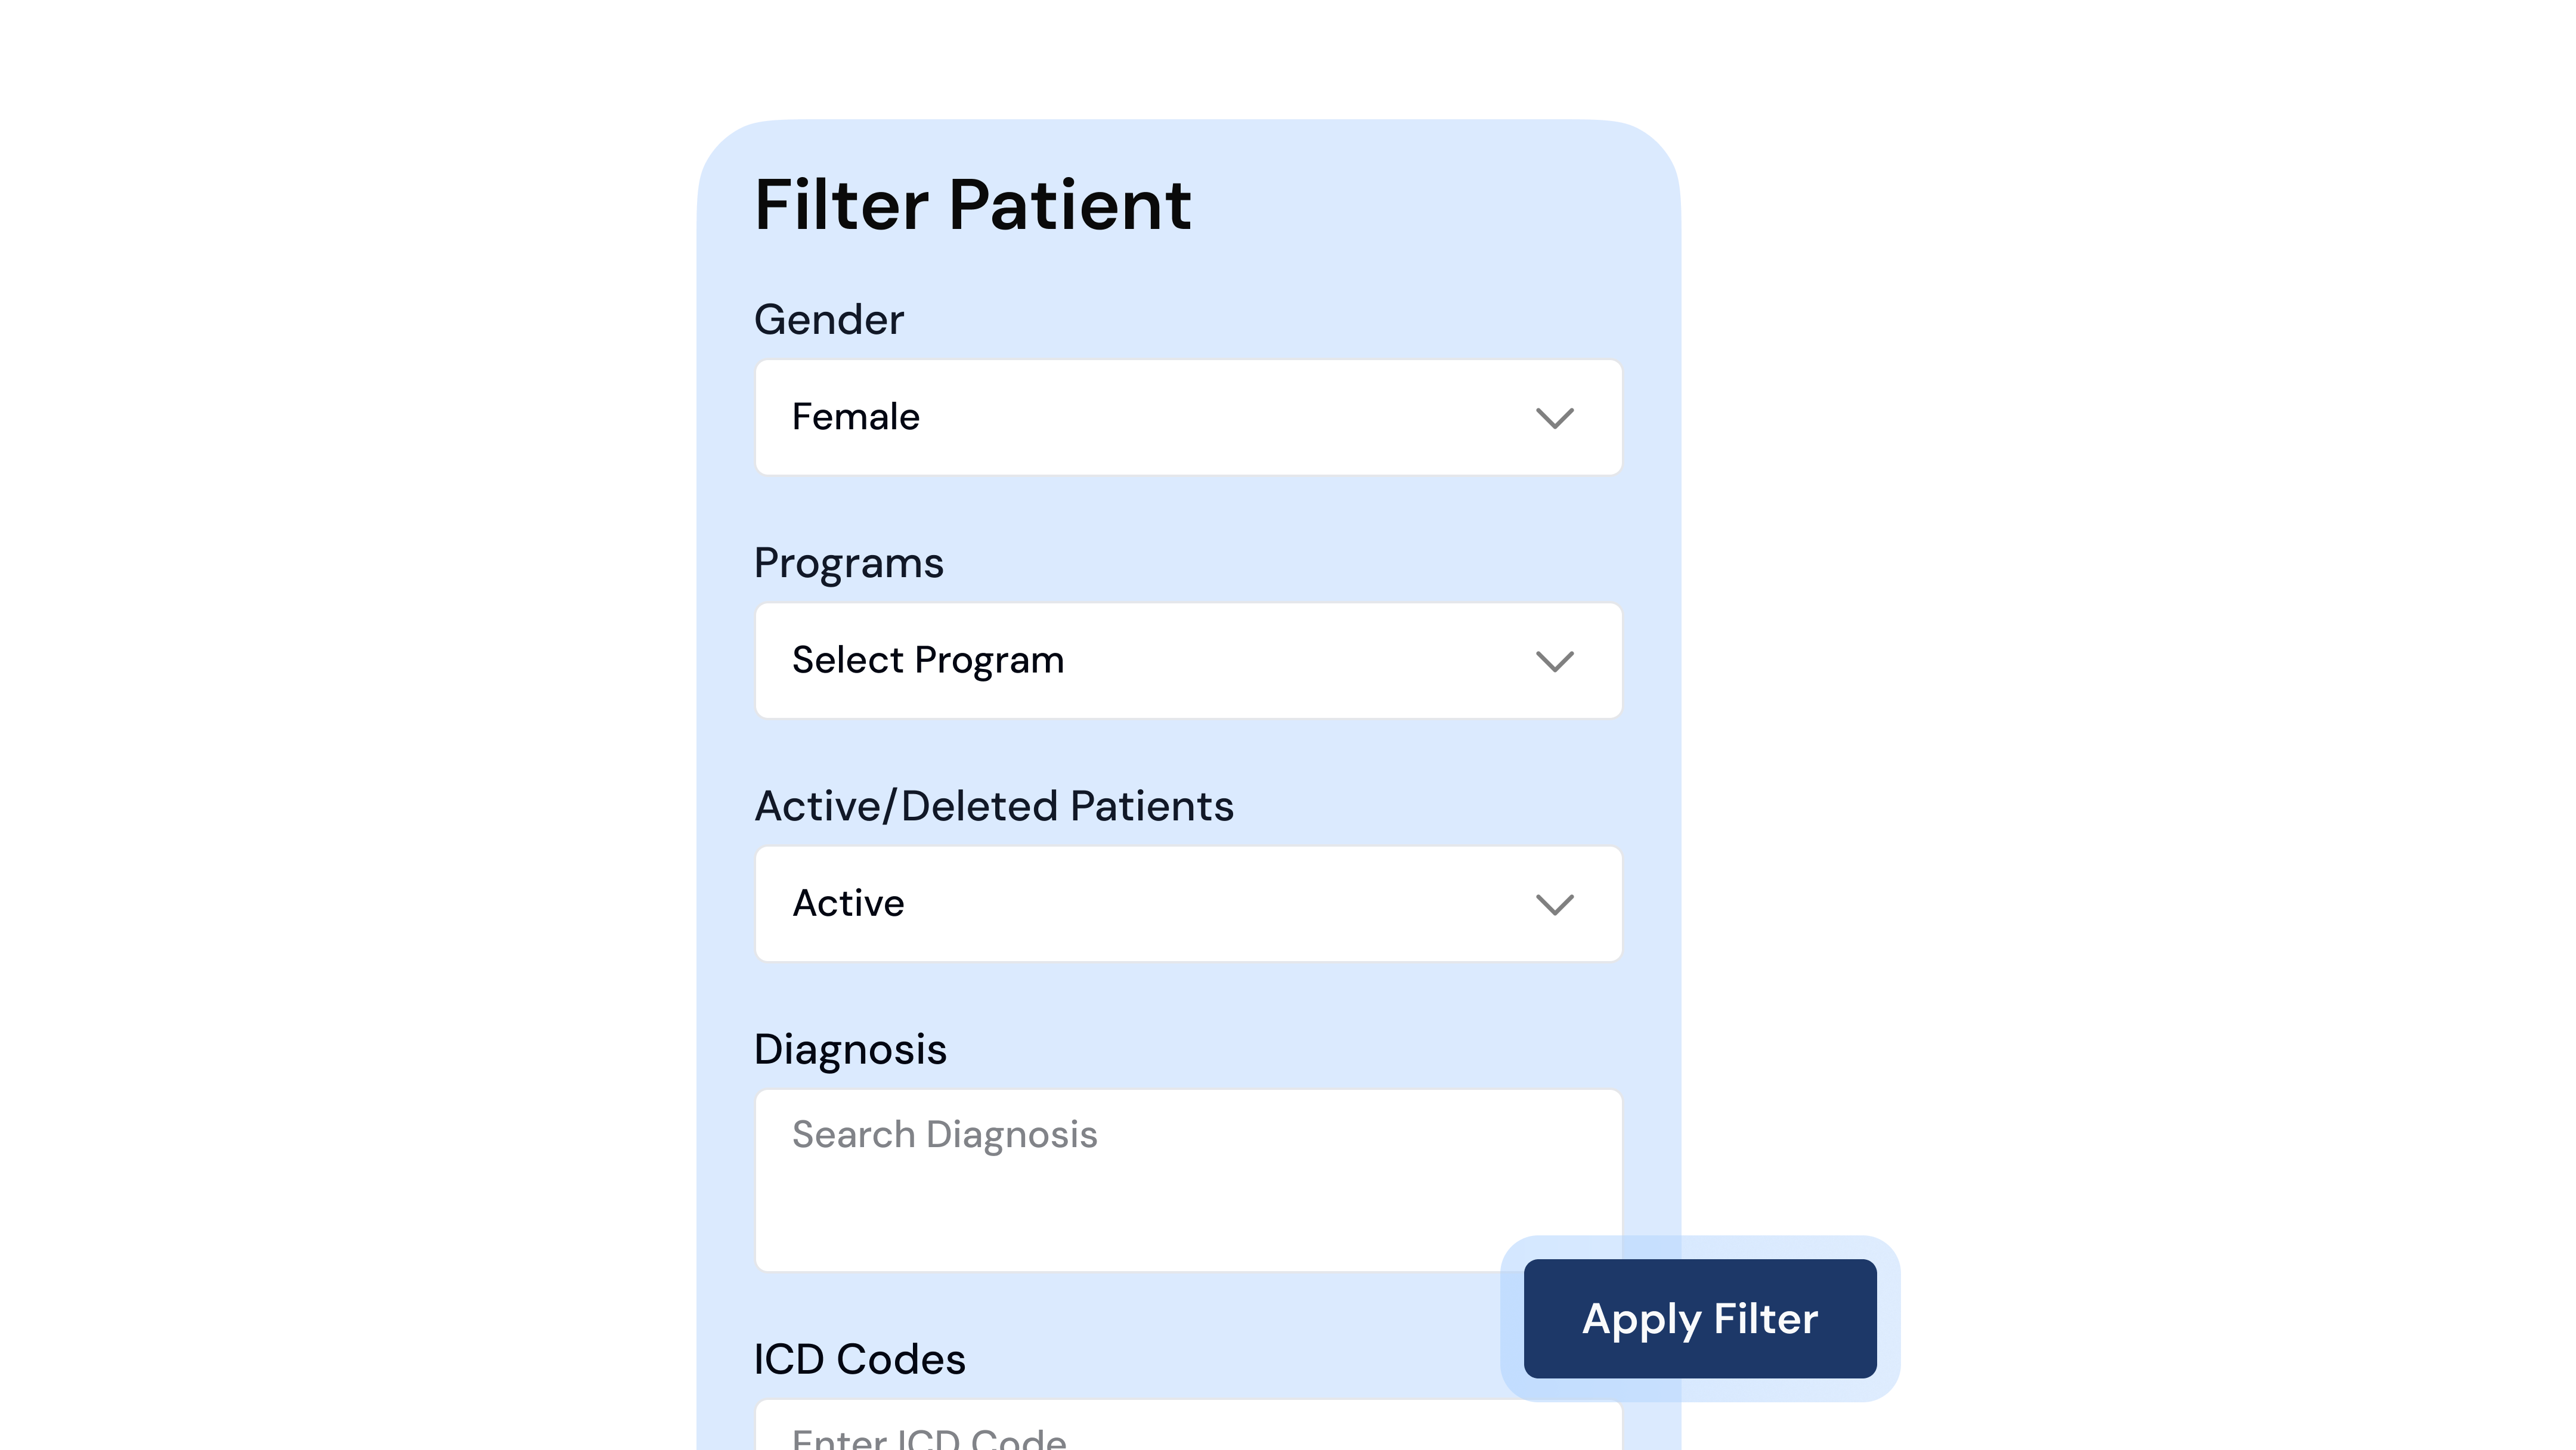Viewport: 2576px width, 1450px height.
Task: Open the Active/Deleted Patients dropdown
Action: coord(1188,904)
